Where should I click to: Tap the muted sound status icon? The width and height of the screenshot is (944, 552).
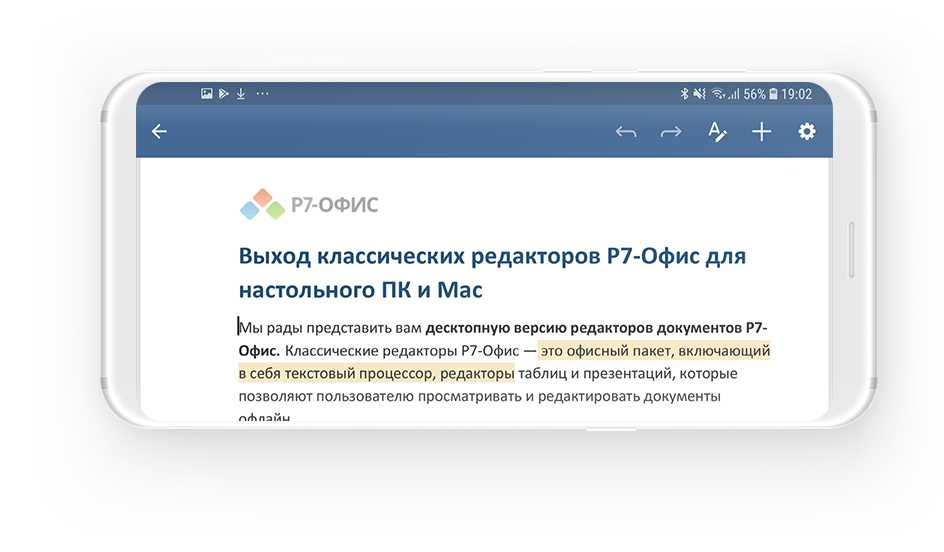pyautogui.click(x=700, y=94)
